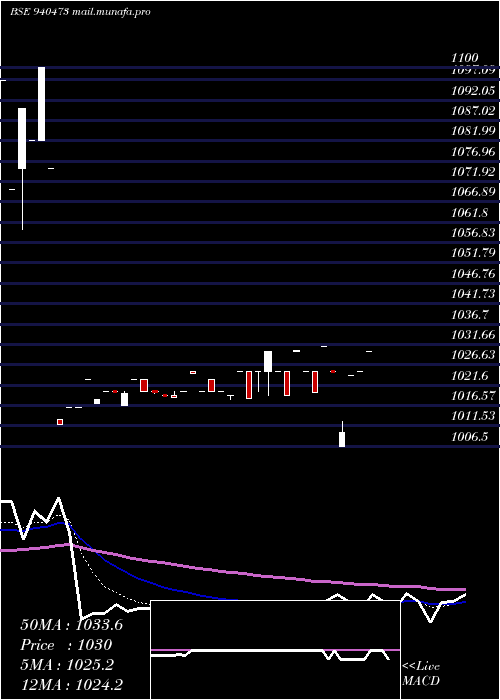
Task: Click the 1021.6 price level
Action: [x=469, y=375]
